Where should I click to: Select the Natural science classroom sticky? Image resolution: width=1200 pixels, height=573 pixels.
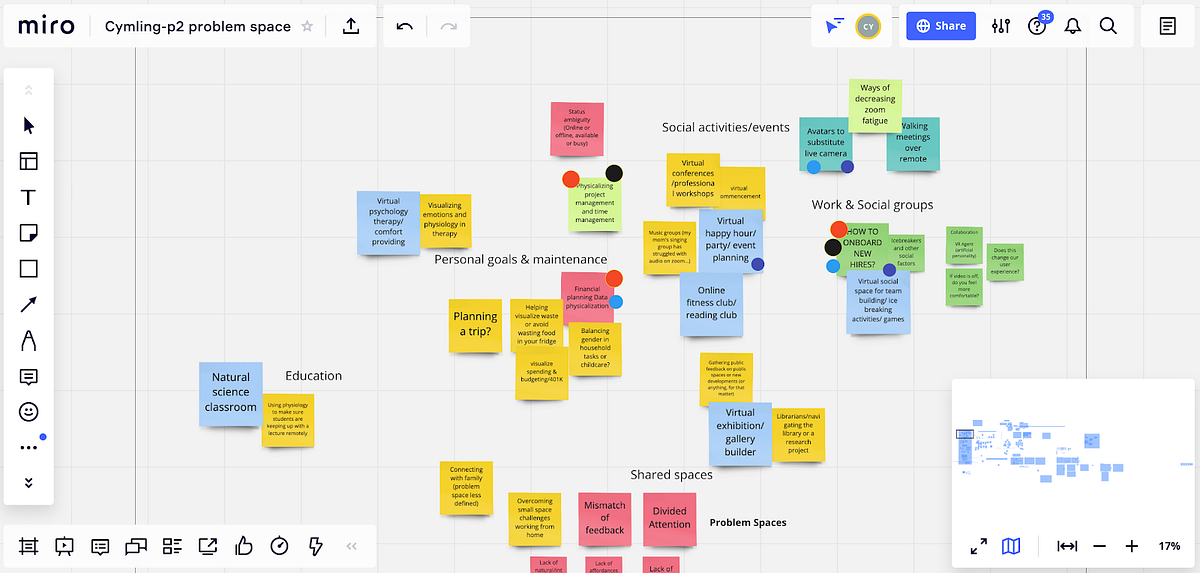point(231,392)
